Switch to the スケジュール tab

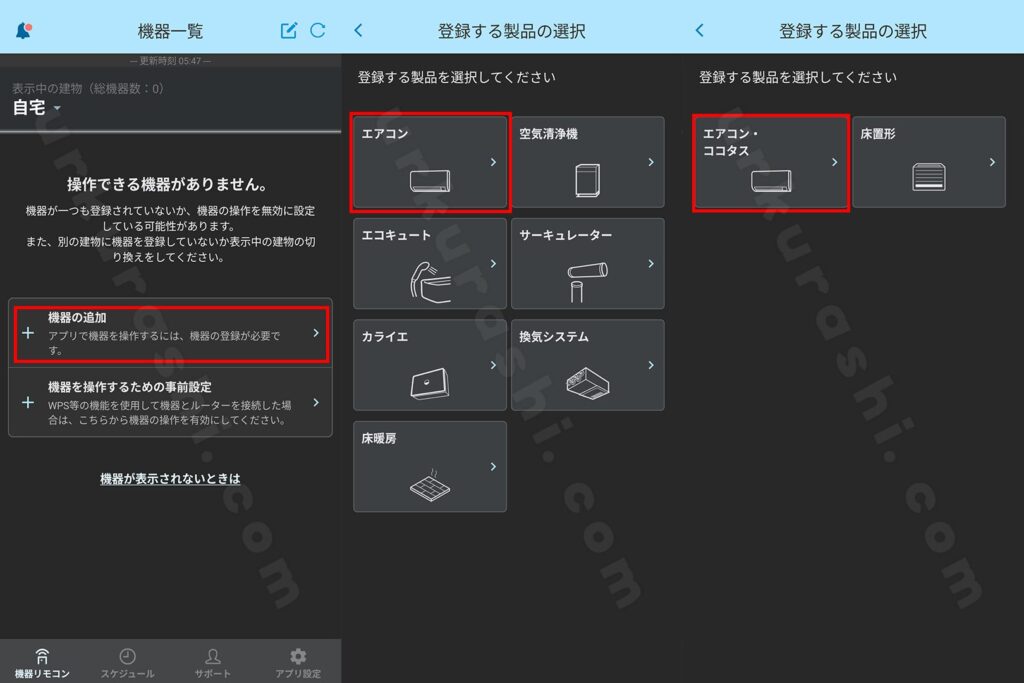click(x=127, y=662)
